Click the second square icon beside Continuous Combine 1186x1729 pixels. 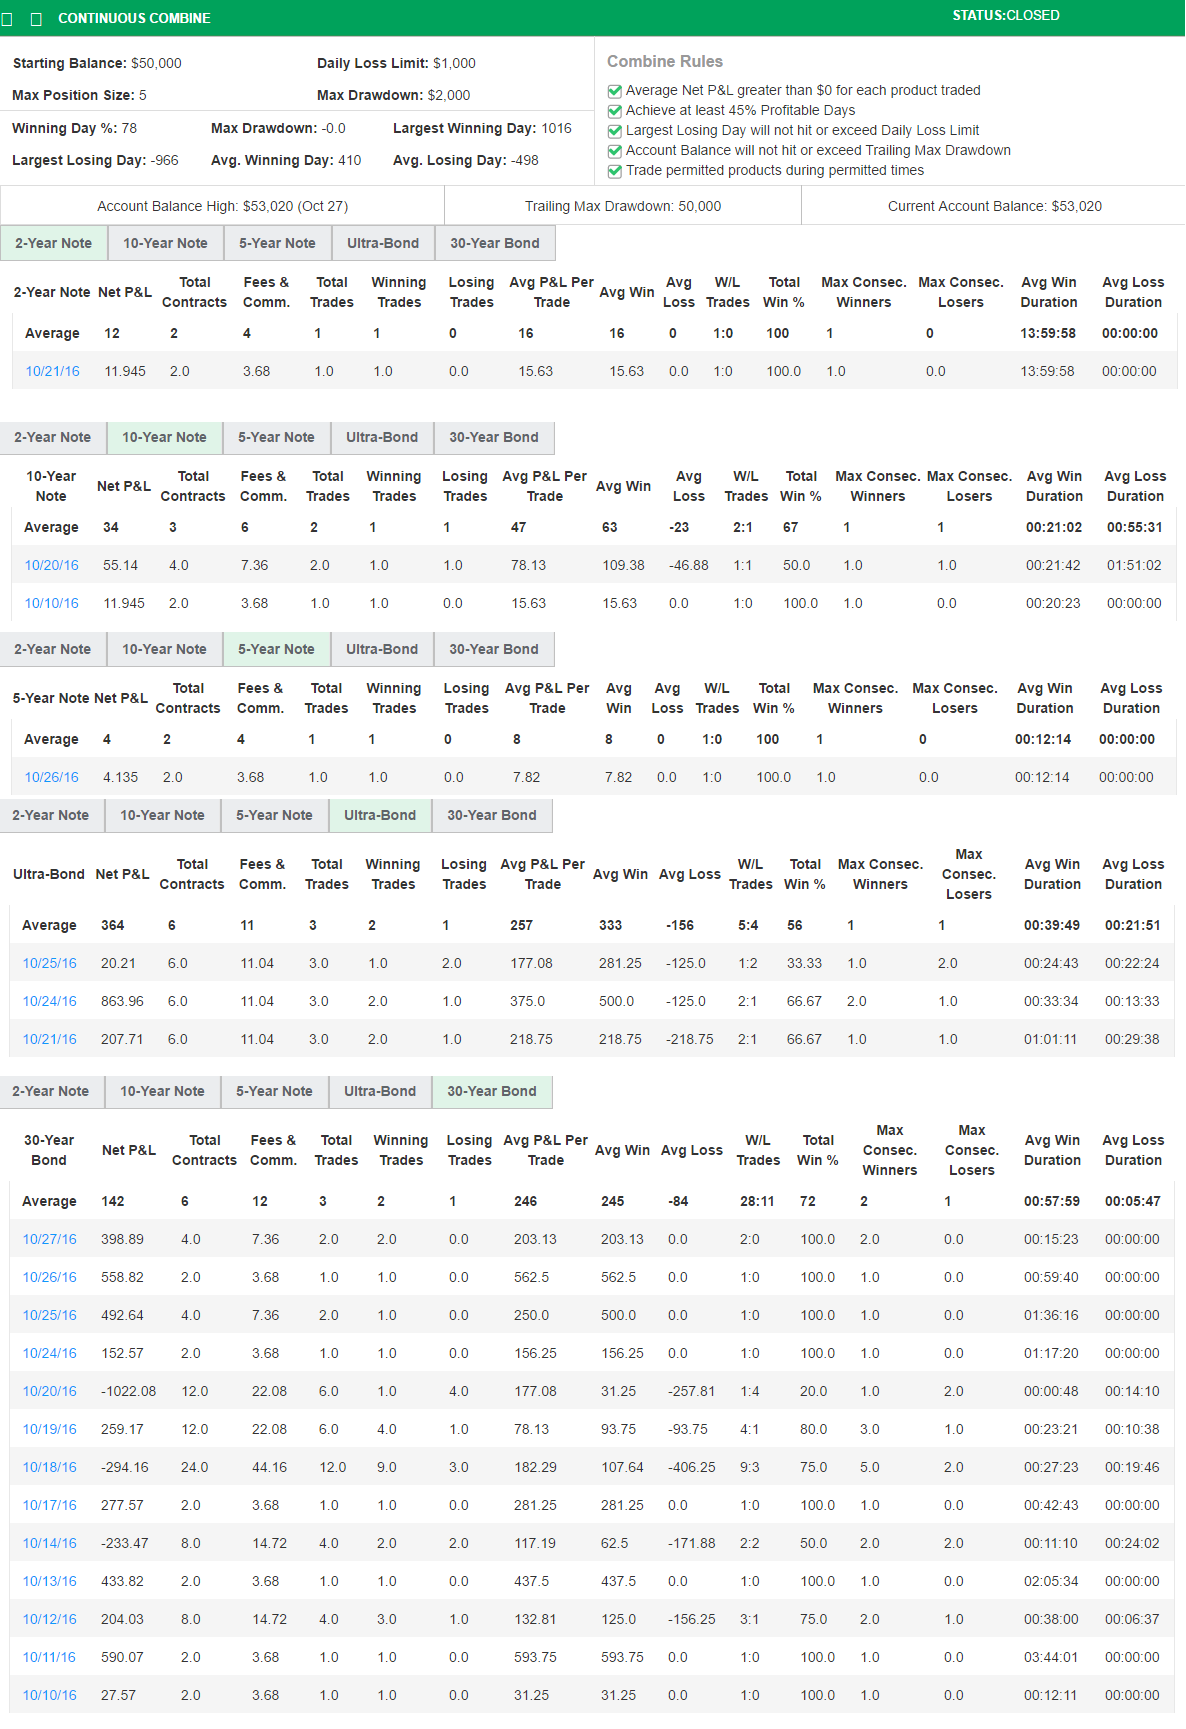(37, 19)
